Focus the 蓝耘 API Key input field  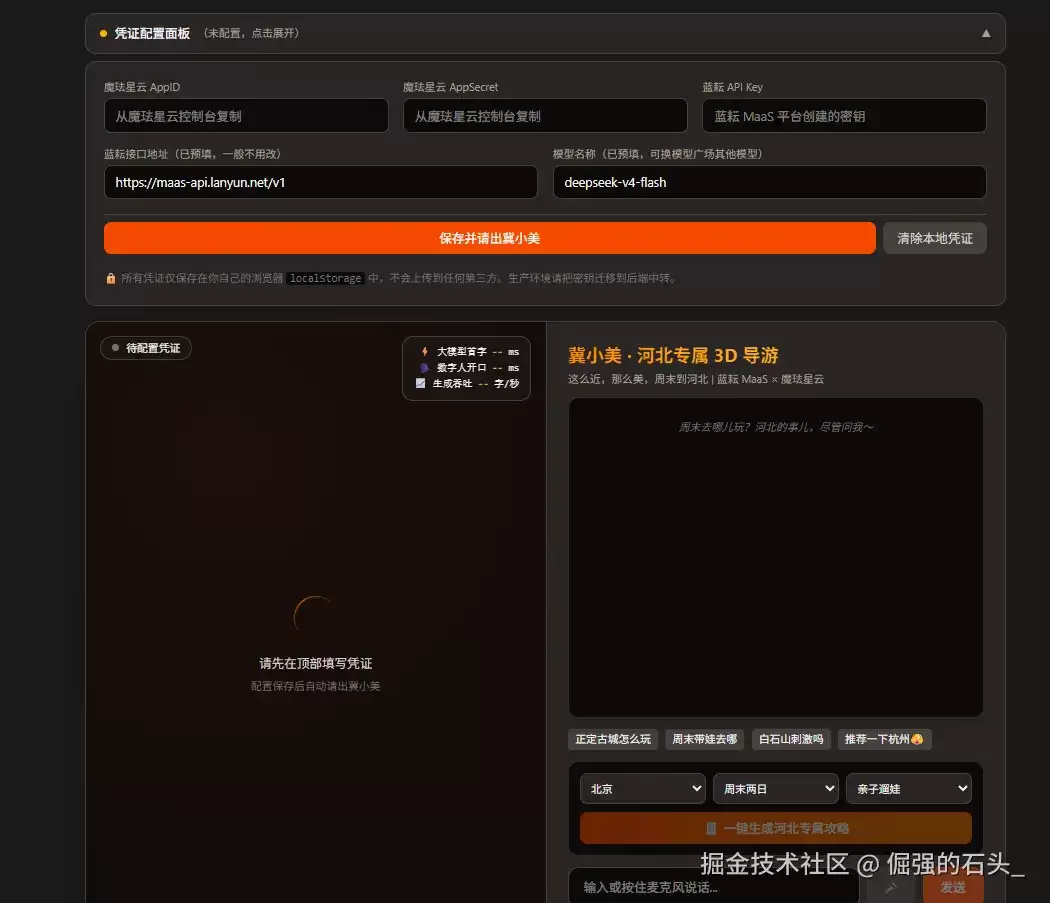[844, 116]
